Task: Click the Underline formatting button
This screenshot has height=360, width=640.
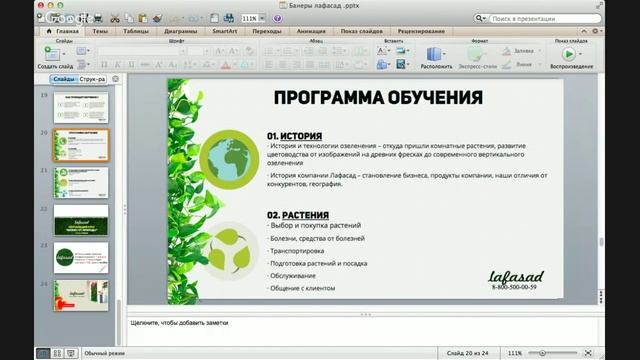Action: click(x=131, y=64)
